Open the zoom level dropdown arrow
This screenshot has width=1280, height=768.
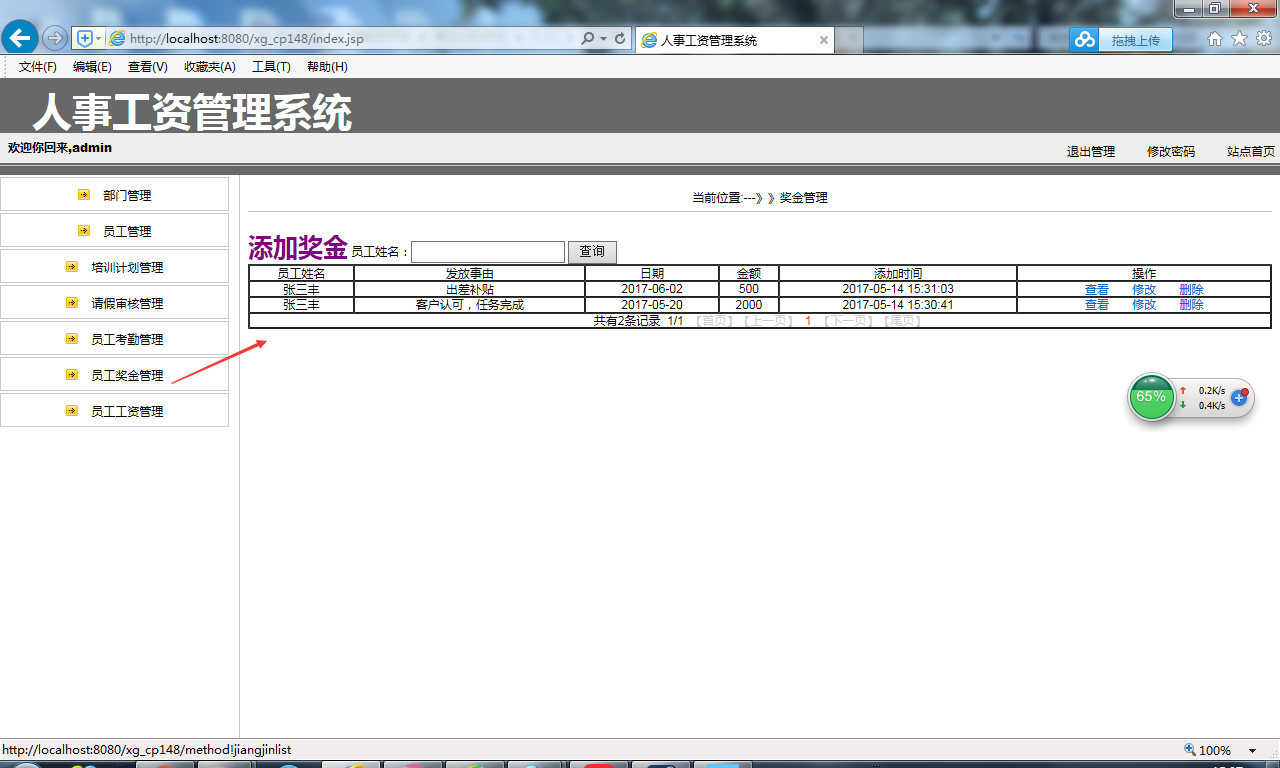click(1252, 751)
